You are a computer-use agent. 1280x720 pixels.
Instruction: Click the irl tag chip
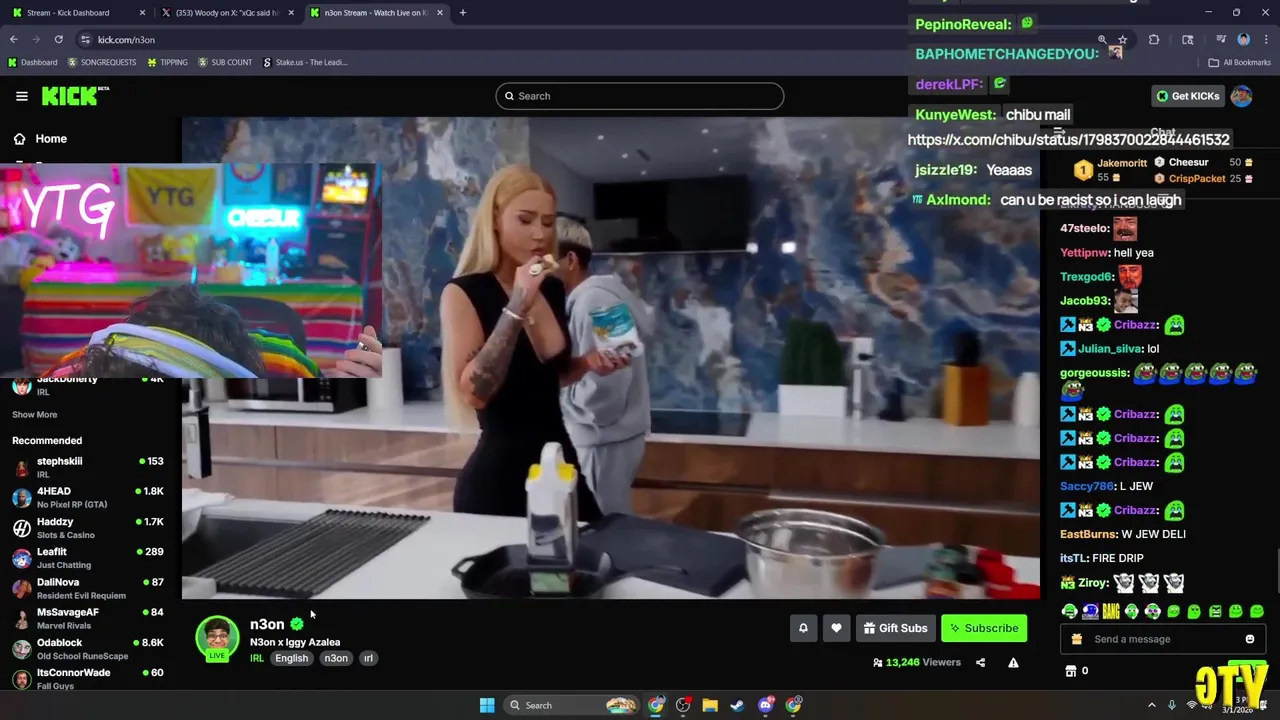(368, 658)
